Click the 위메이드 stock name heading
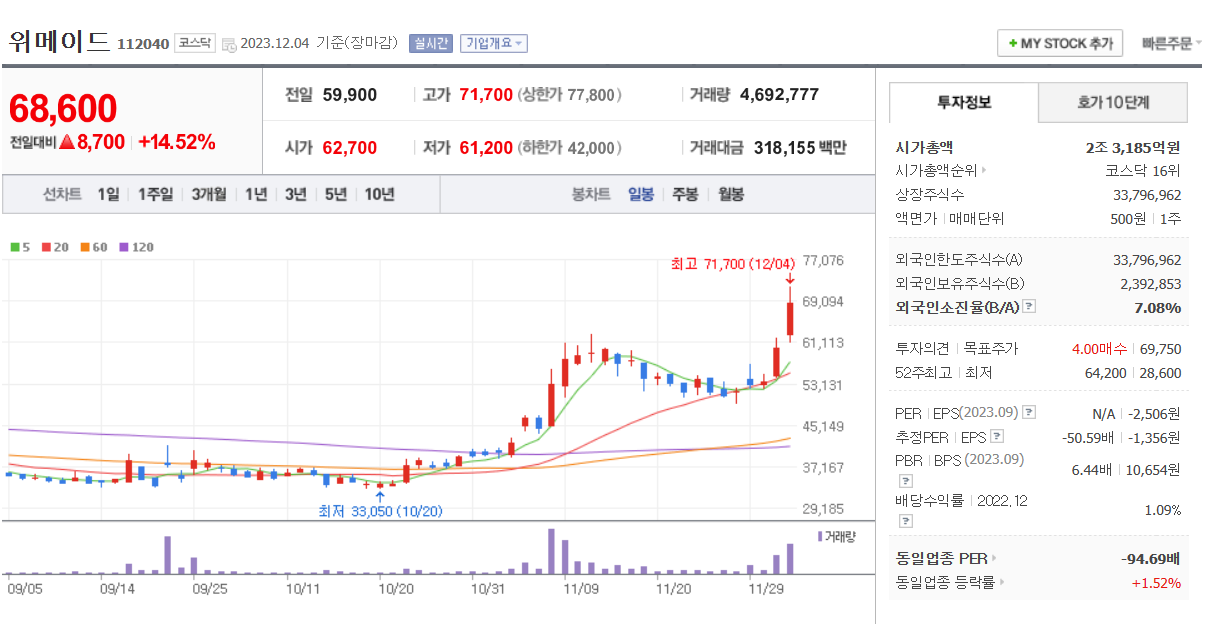Viewport: 1205px width, 624px height. [59, 42]
